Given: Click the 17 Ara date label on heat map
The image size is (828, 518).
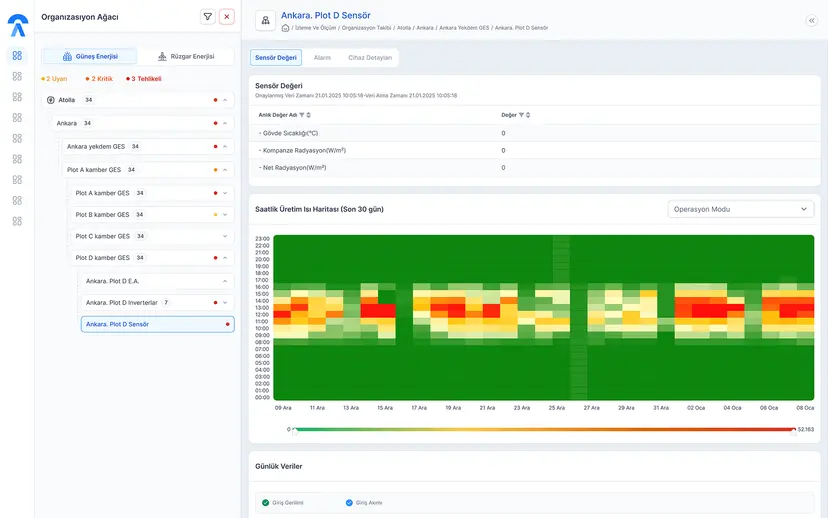Looking at the screenshot, I should [x=419, y=408].
